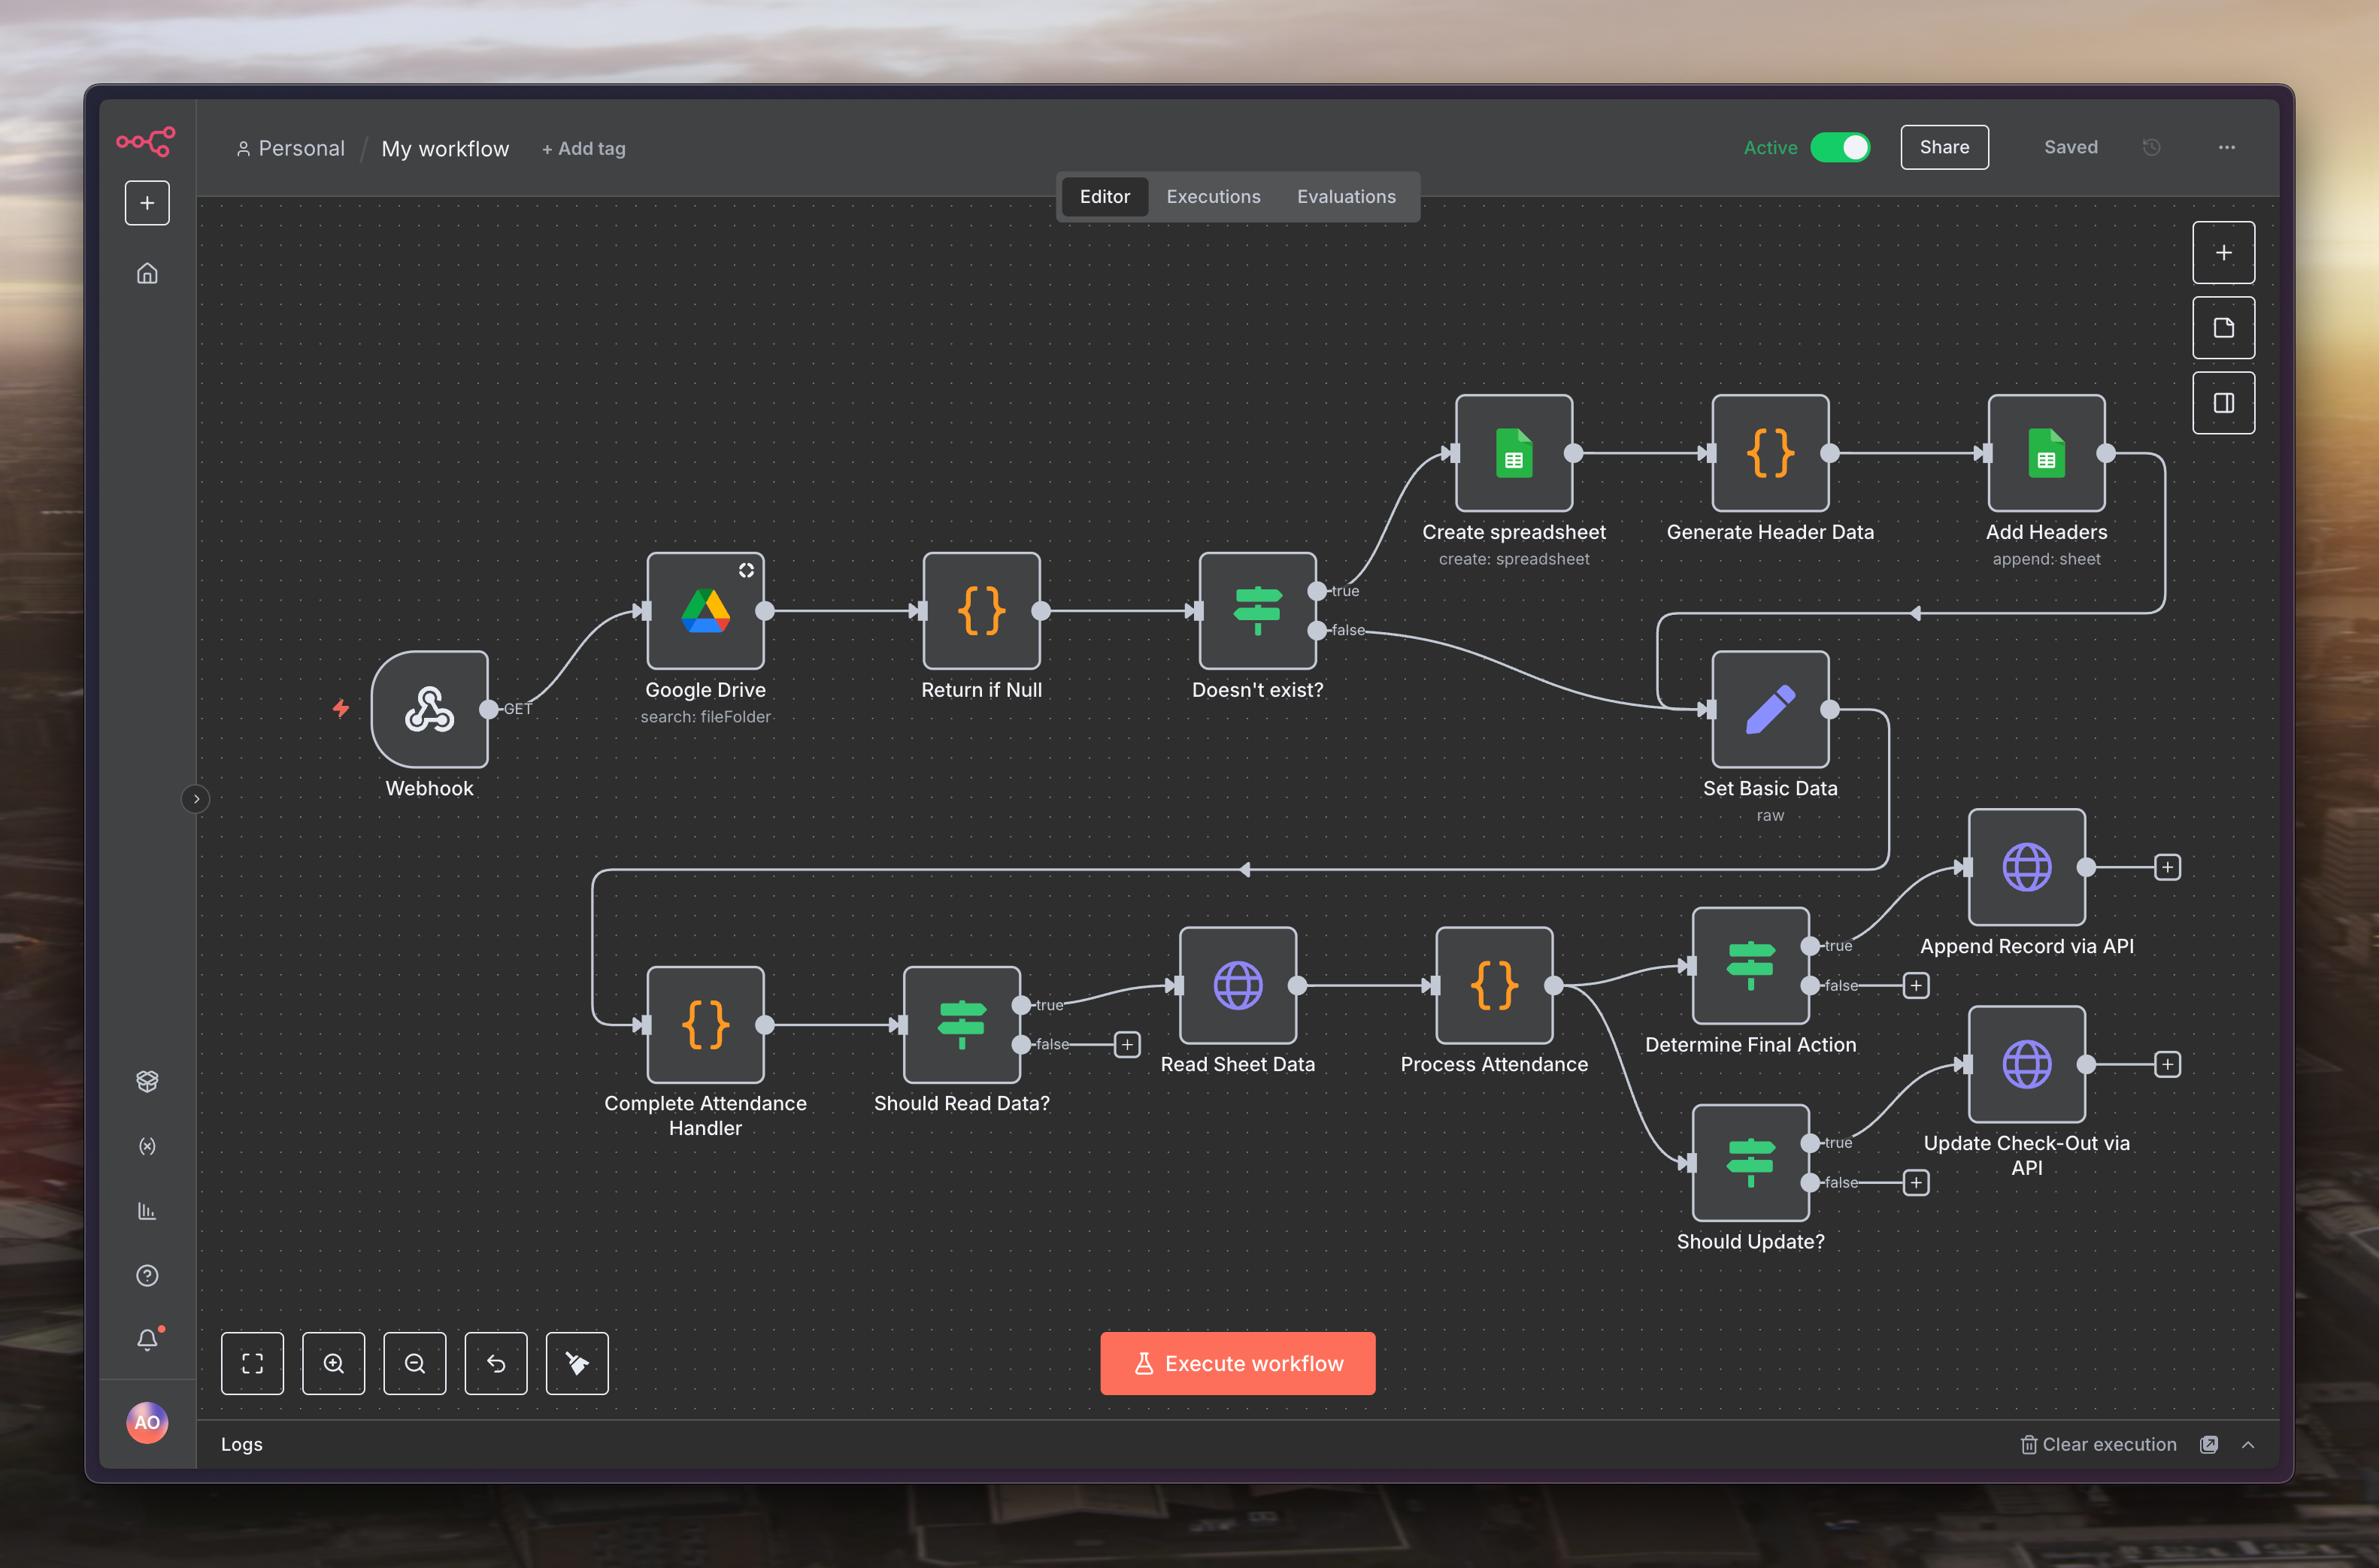Click the zoom out magnifier icon

point(414,1363)
